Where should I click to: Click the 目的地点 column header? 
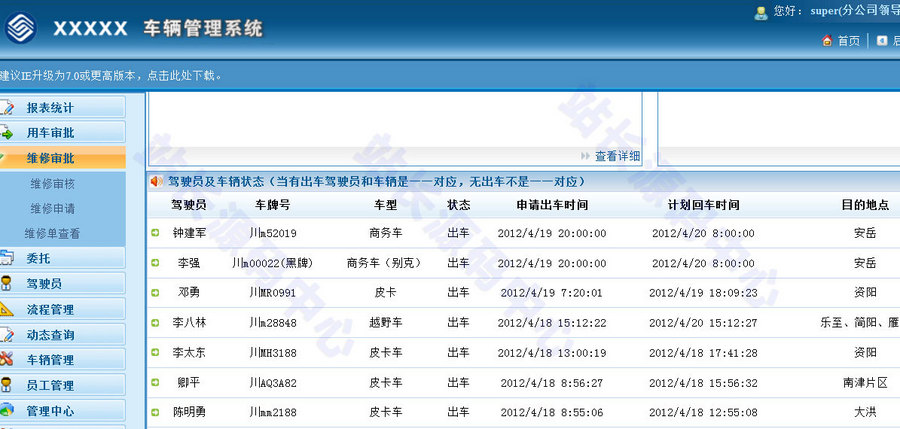point(865,204)
